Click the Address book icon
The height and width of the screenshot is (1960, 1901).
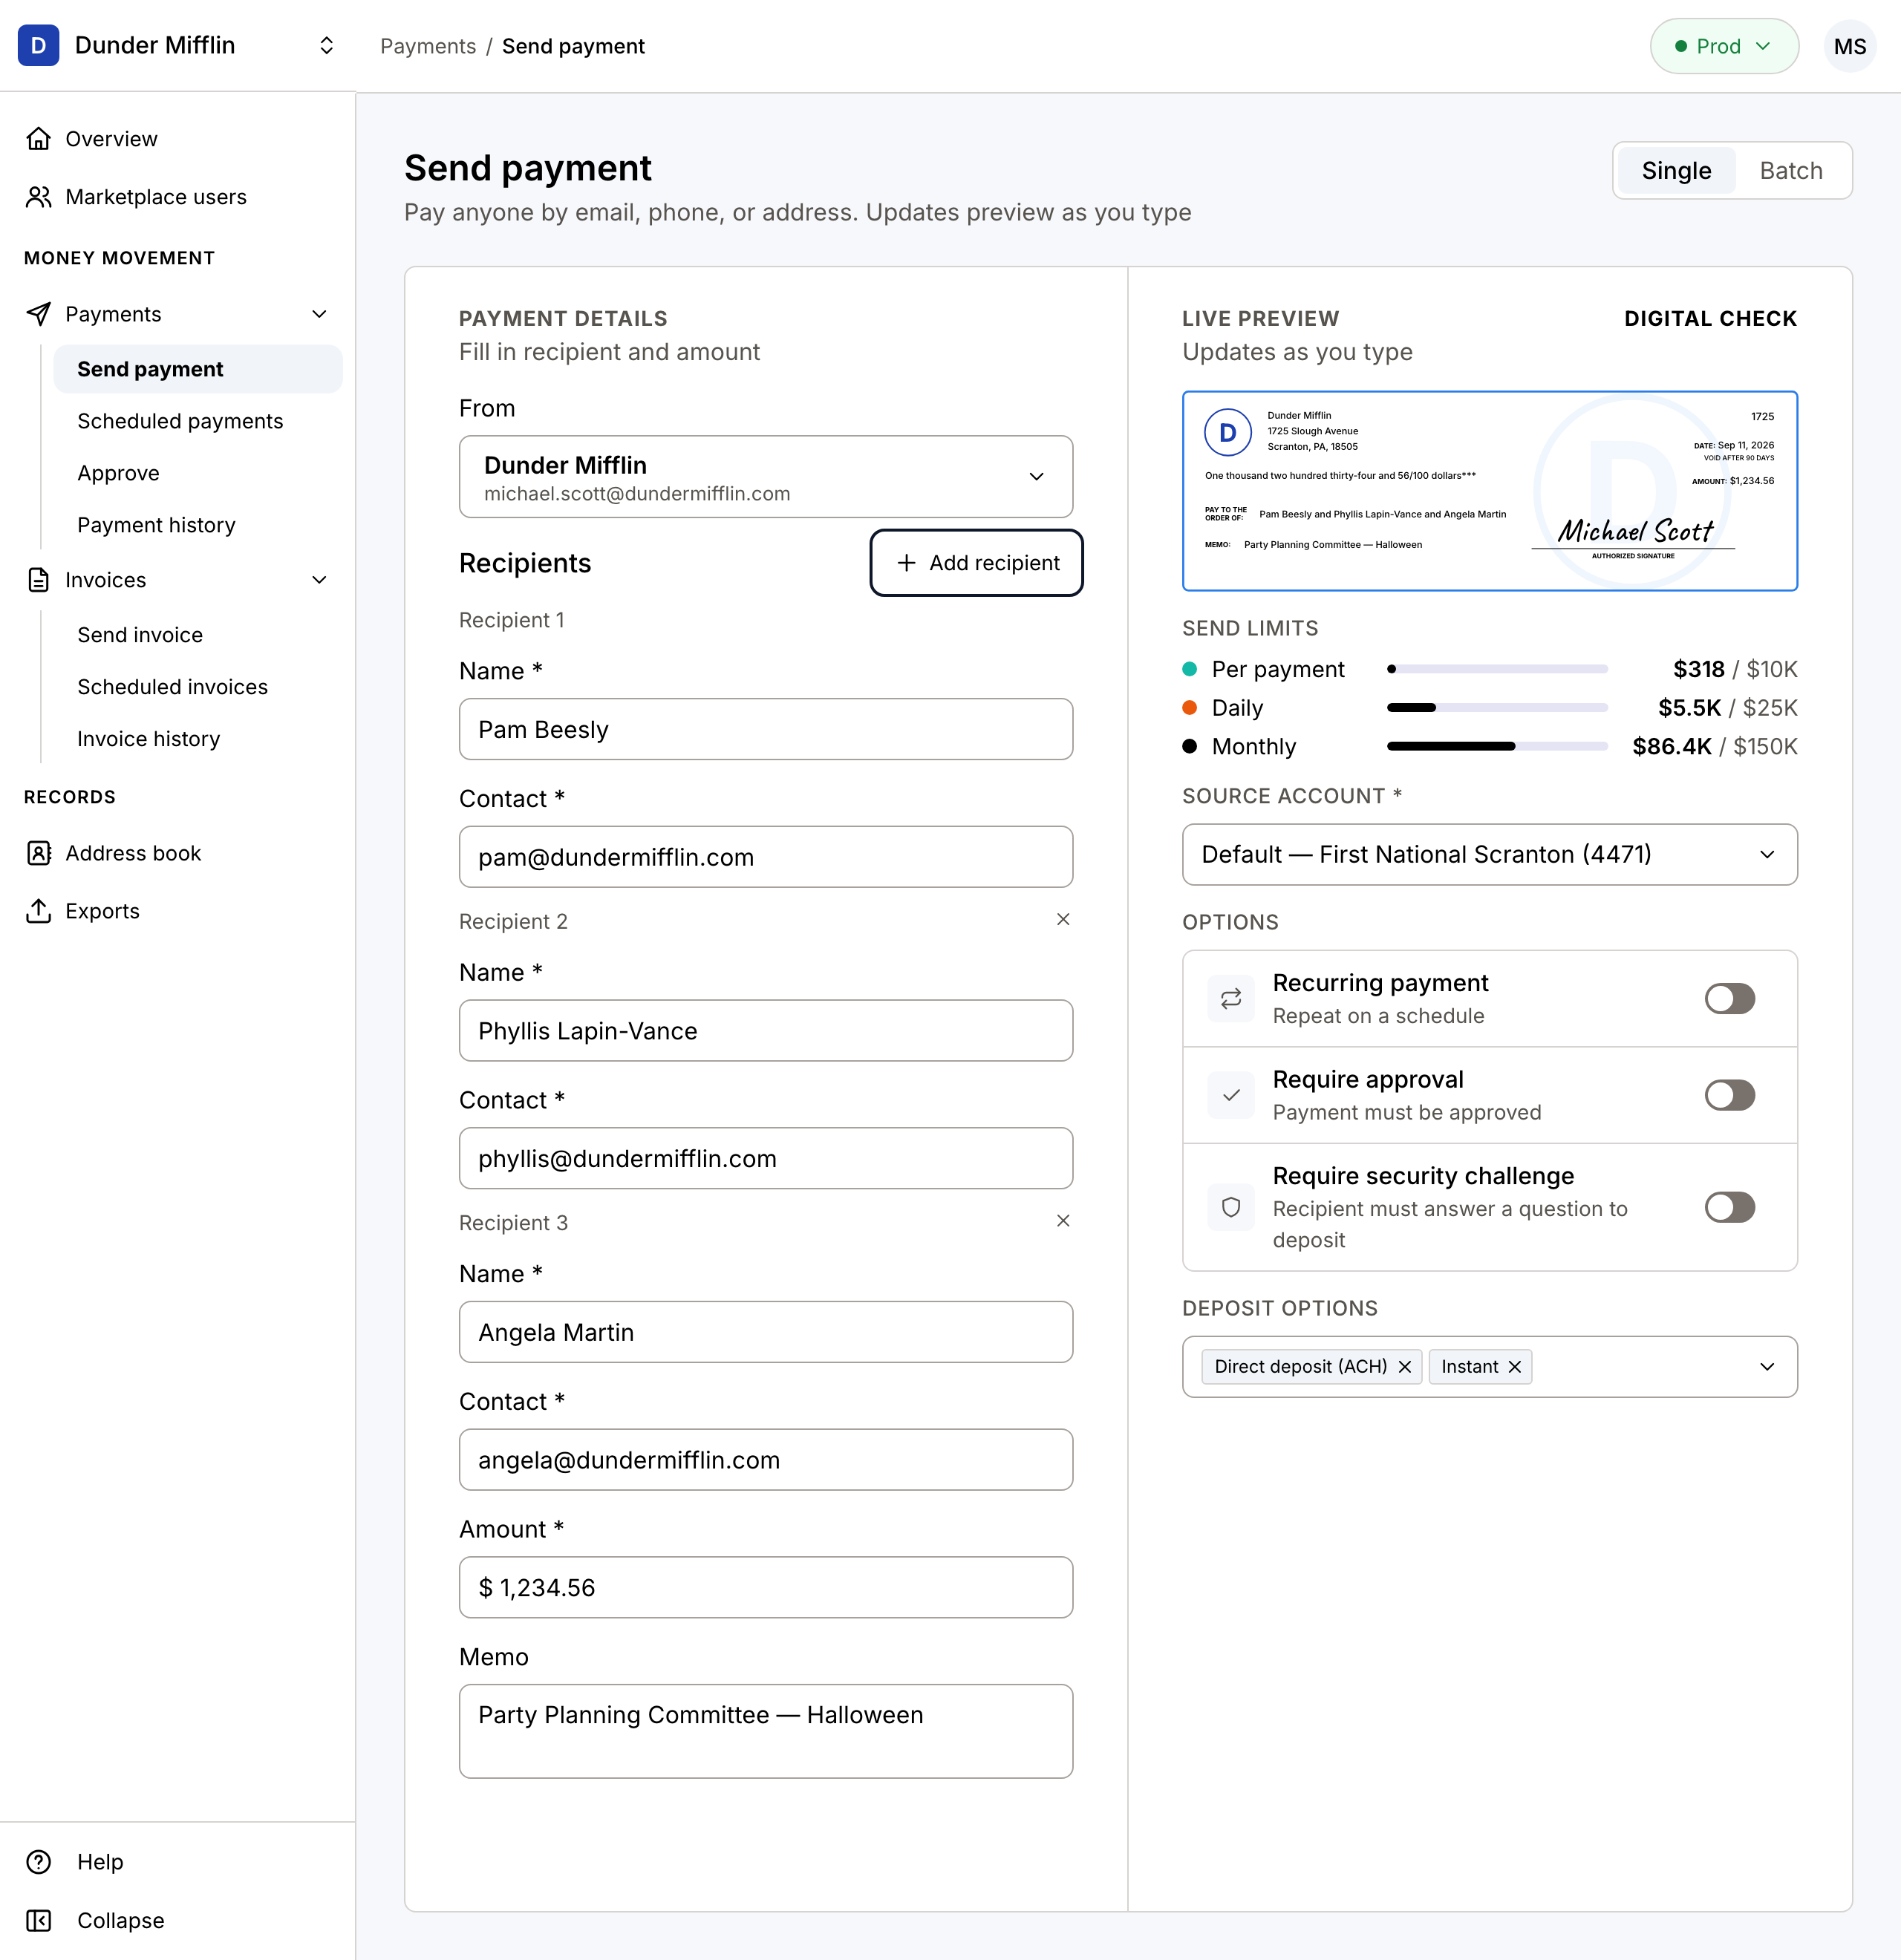coord(38,853)
